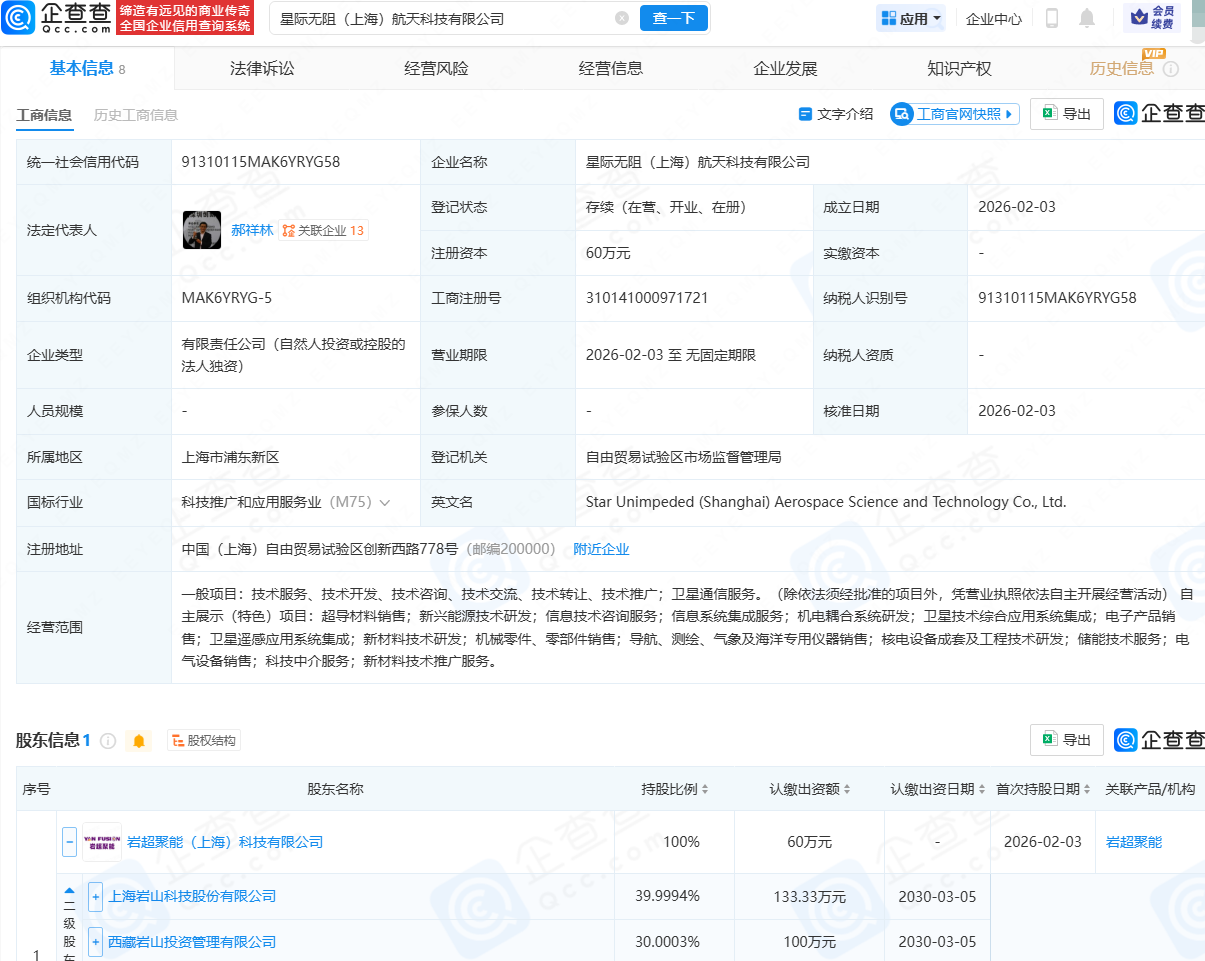
Task: Export basic info via the Excel 导出 icon
Action: click(1066, 113)
